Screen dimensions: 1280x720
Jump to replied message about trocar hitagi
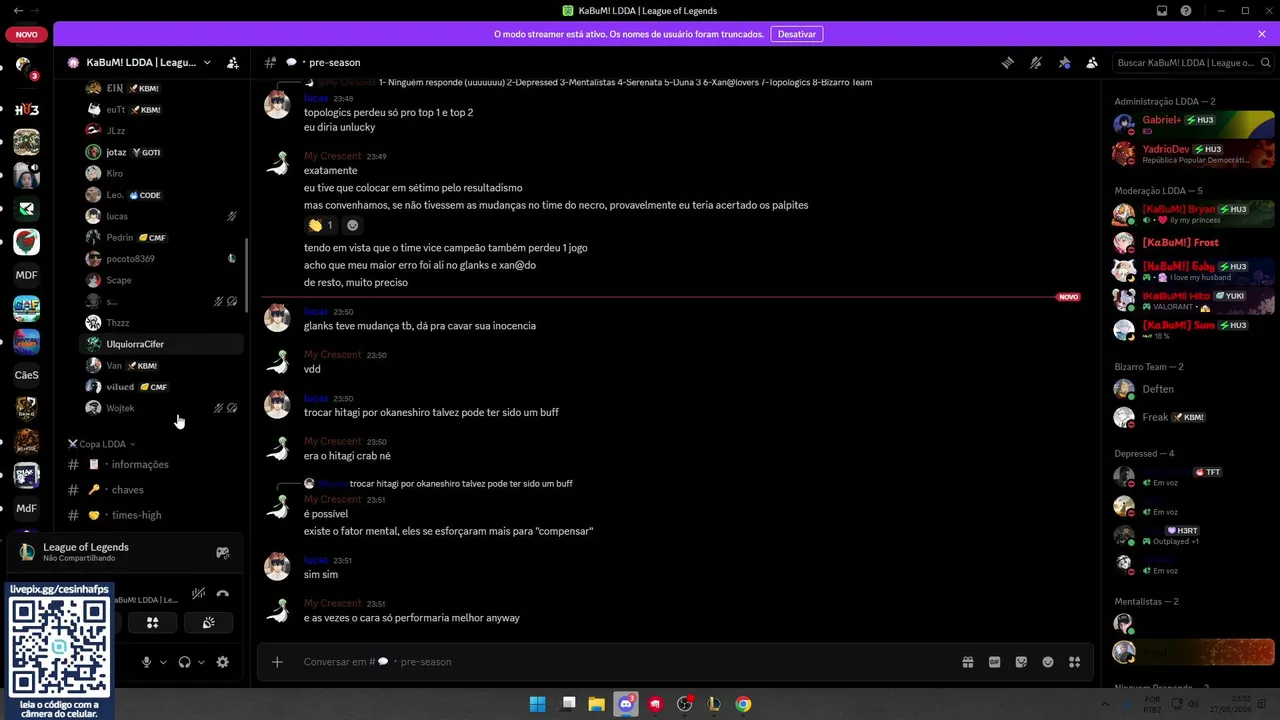(461, 484)
